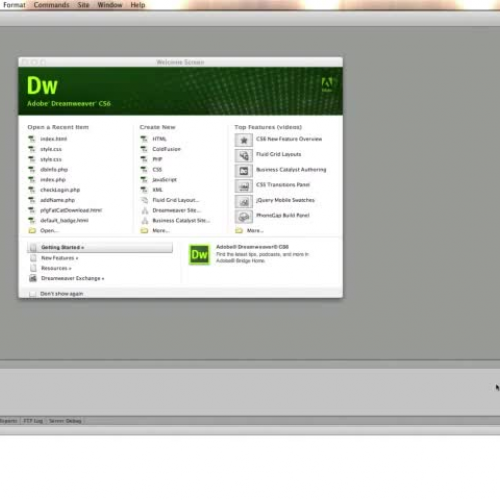Open recent file index.html
The image size is (500, 500).
[54, 139]
